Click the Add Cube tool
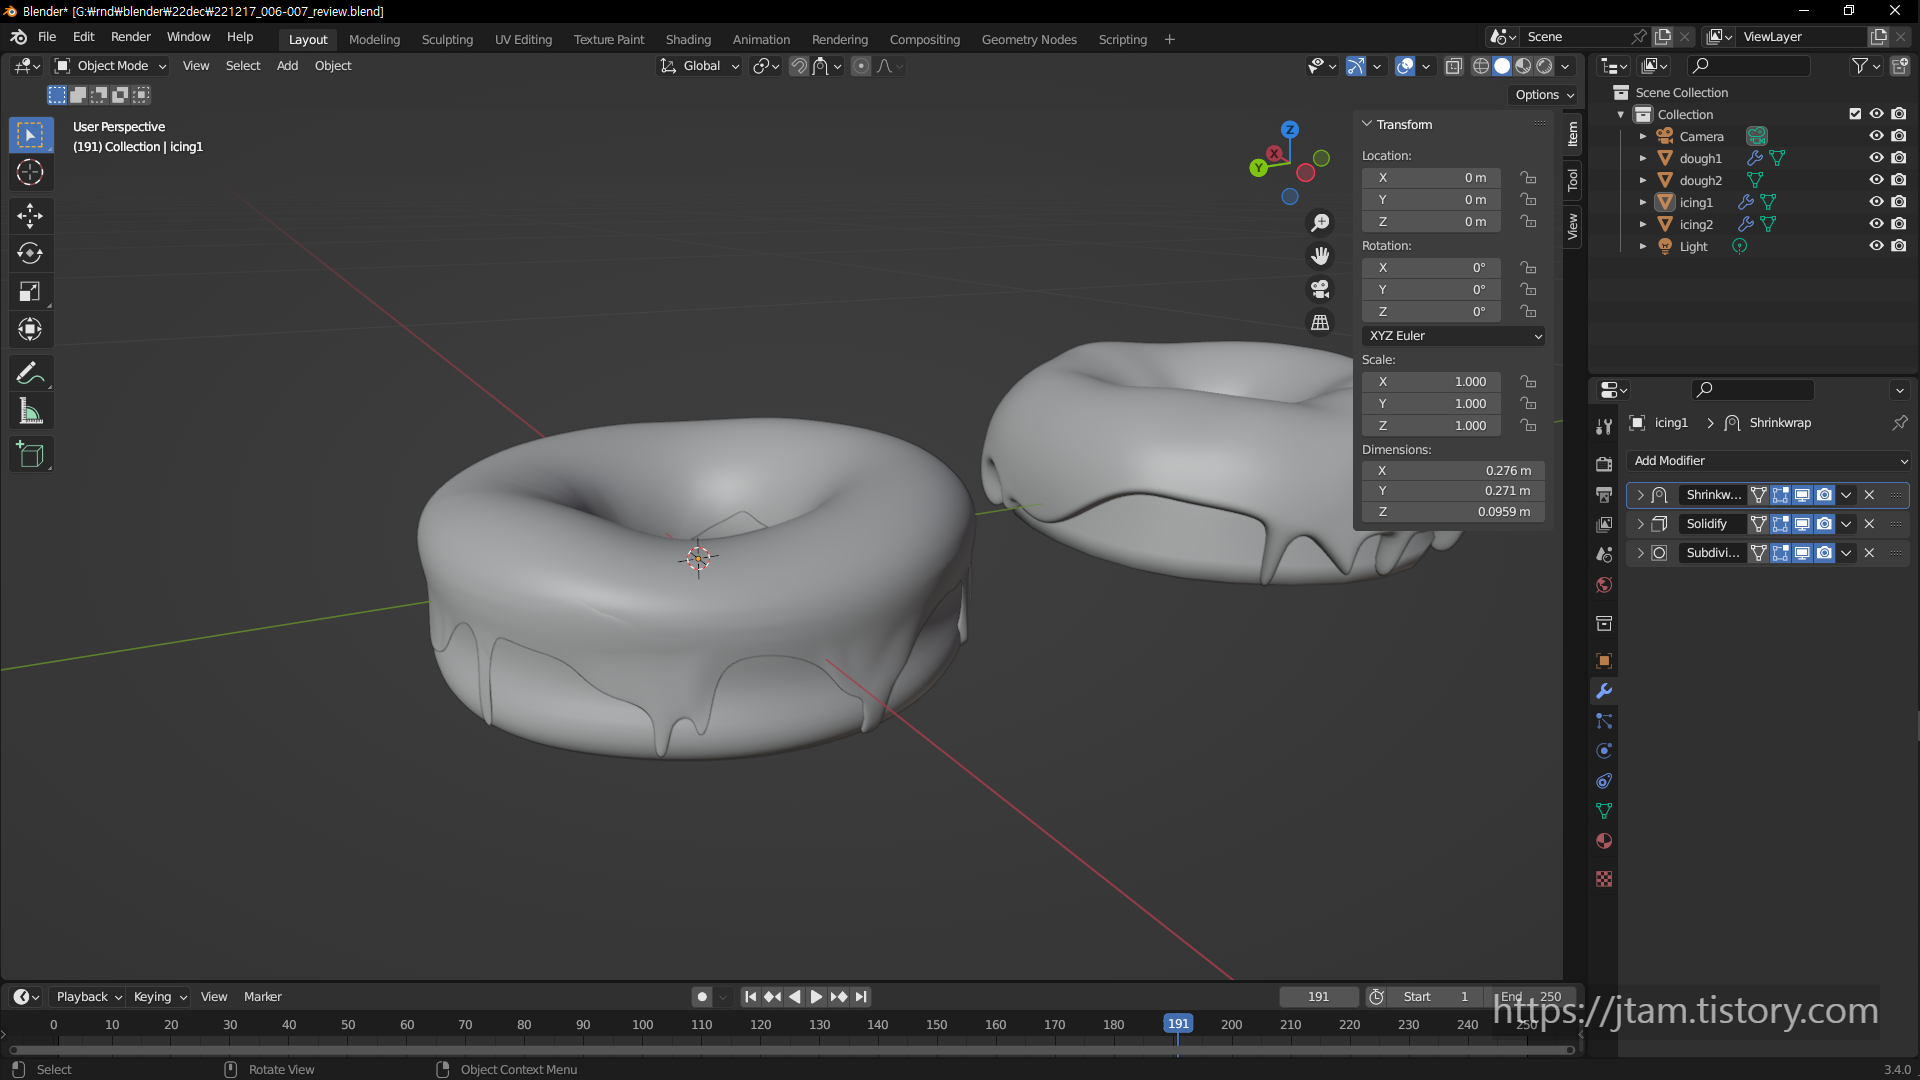The height and width of the screenshot is (1080, 1920). coord(30,455)
